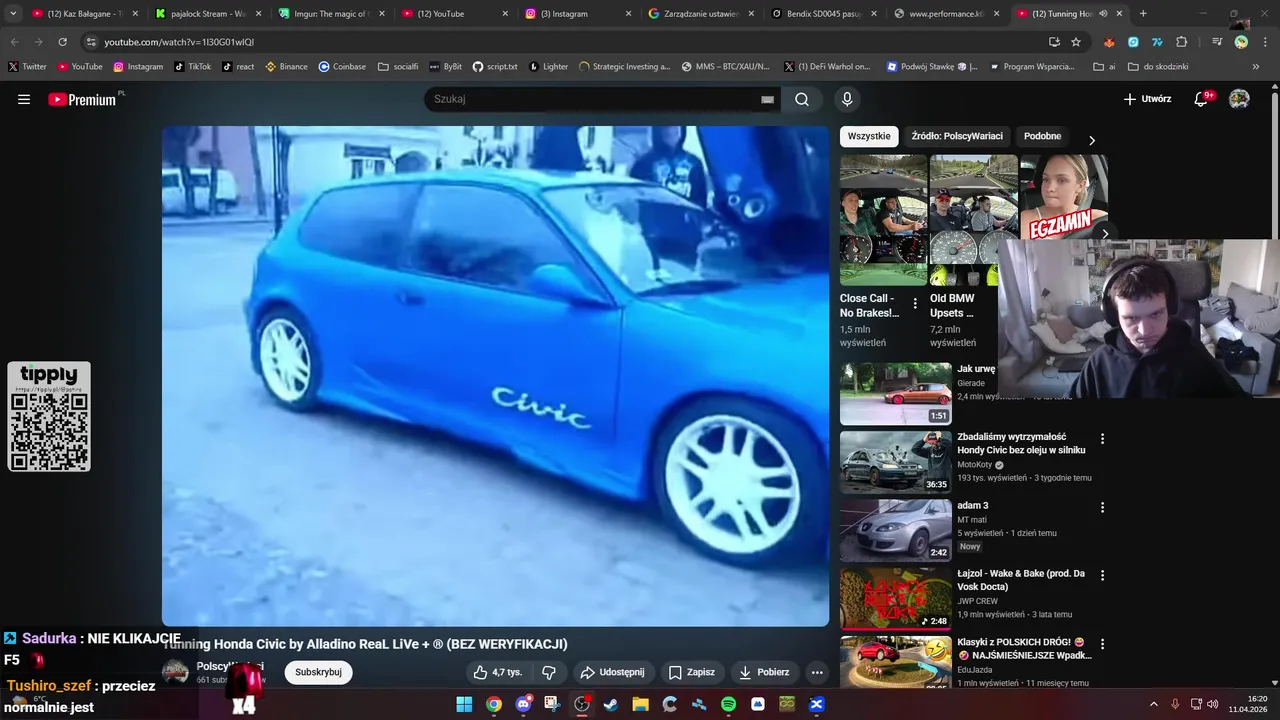Screen dimensions: 1280x720
Task: Switch to the pajalock Stream tab
Action: click(x=208, y=14)
